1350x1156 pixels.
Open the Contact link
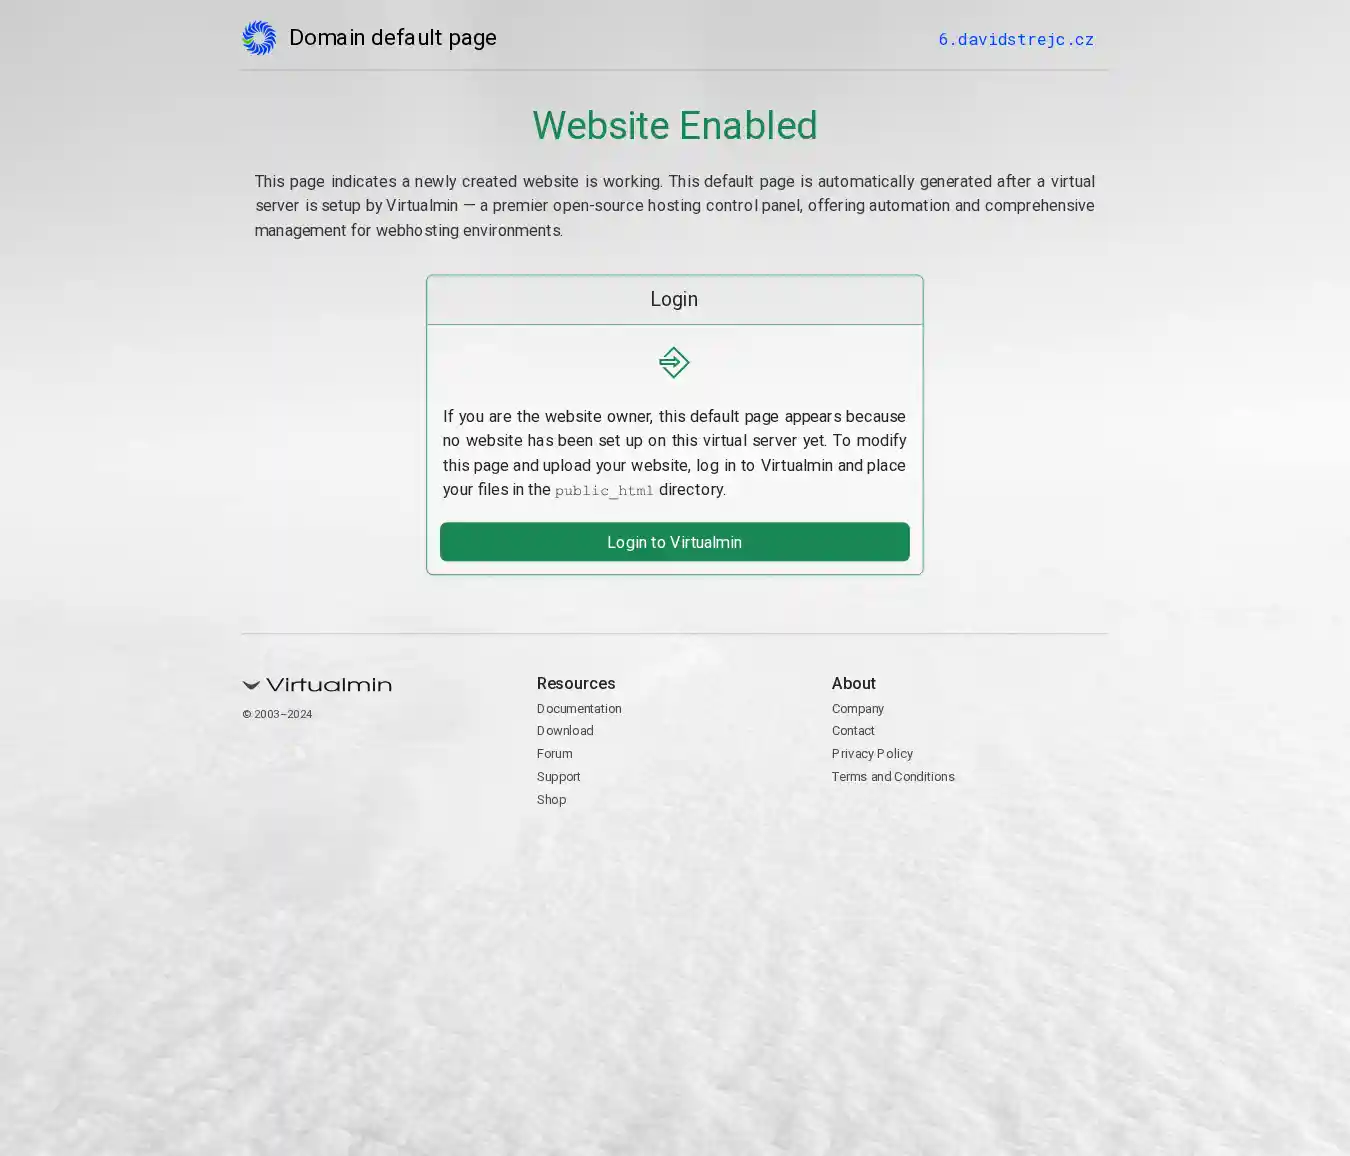tap(853, 731)
